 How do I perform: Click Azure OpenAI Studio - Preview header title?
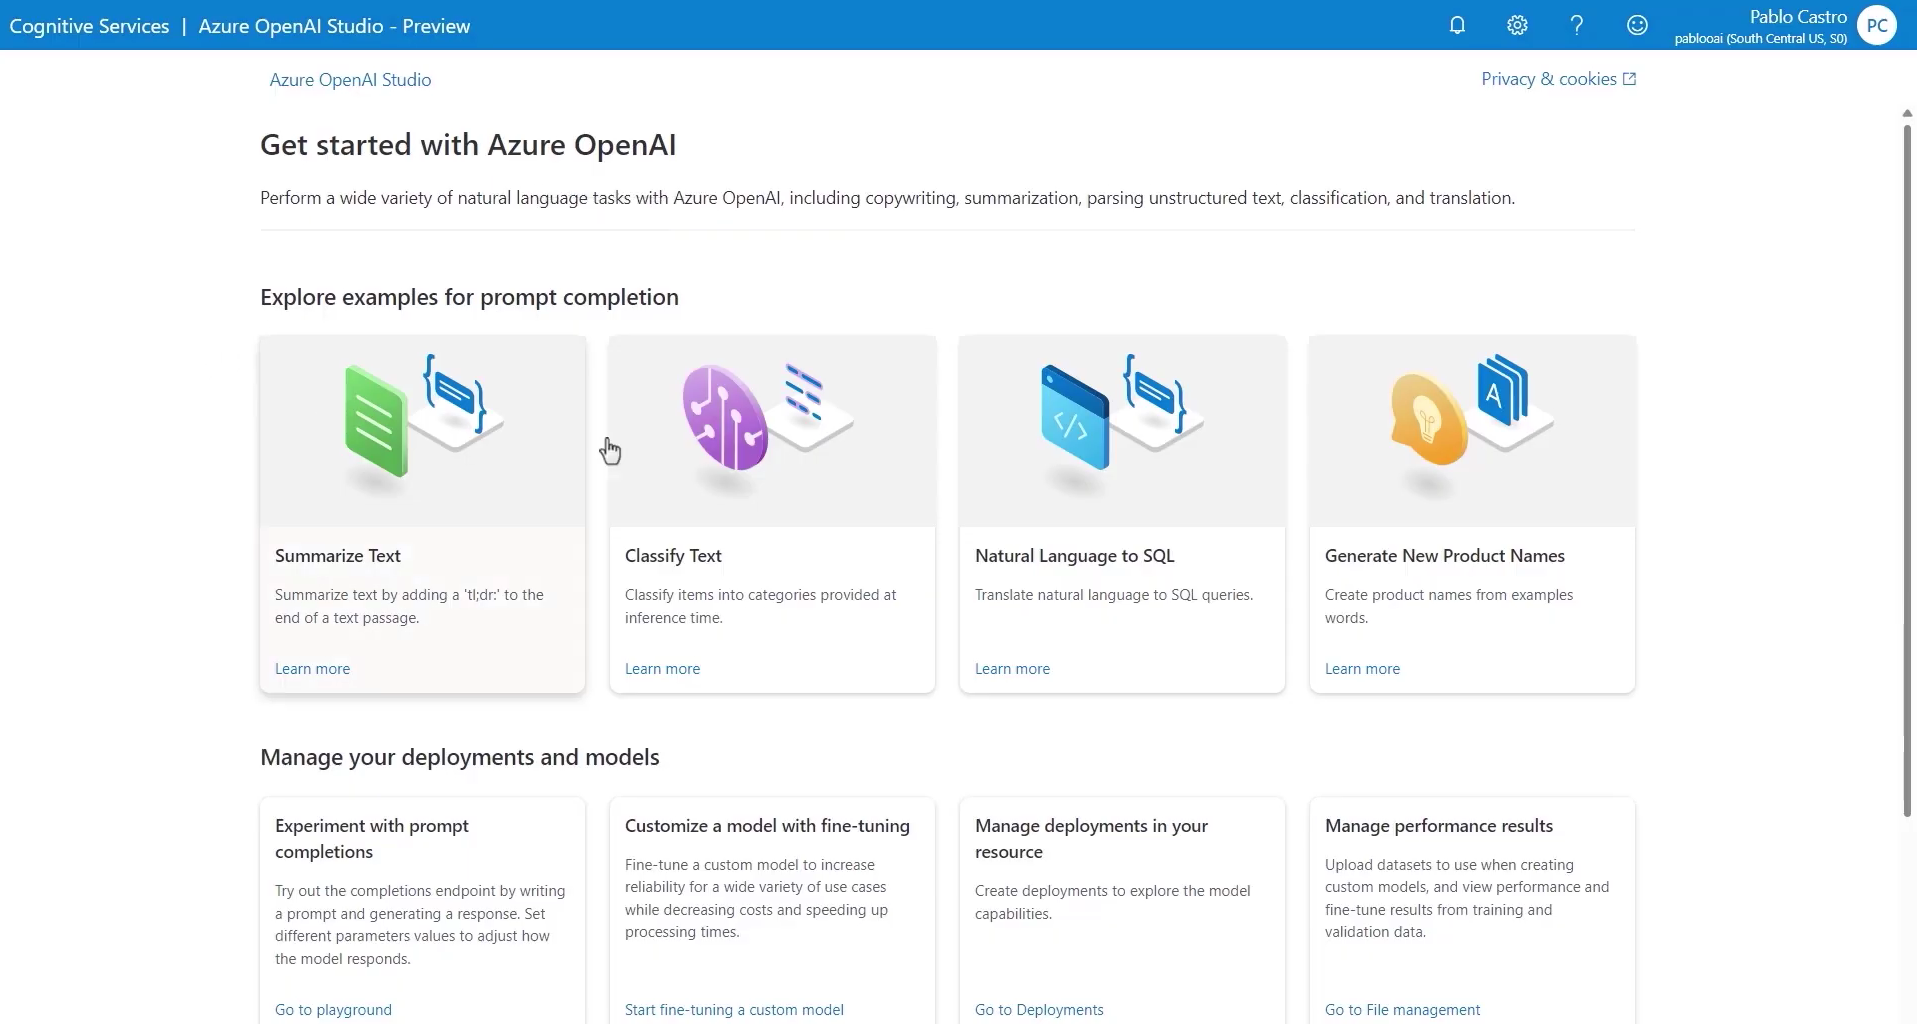click(334, 26)
